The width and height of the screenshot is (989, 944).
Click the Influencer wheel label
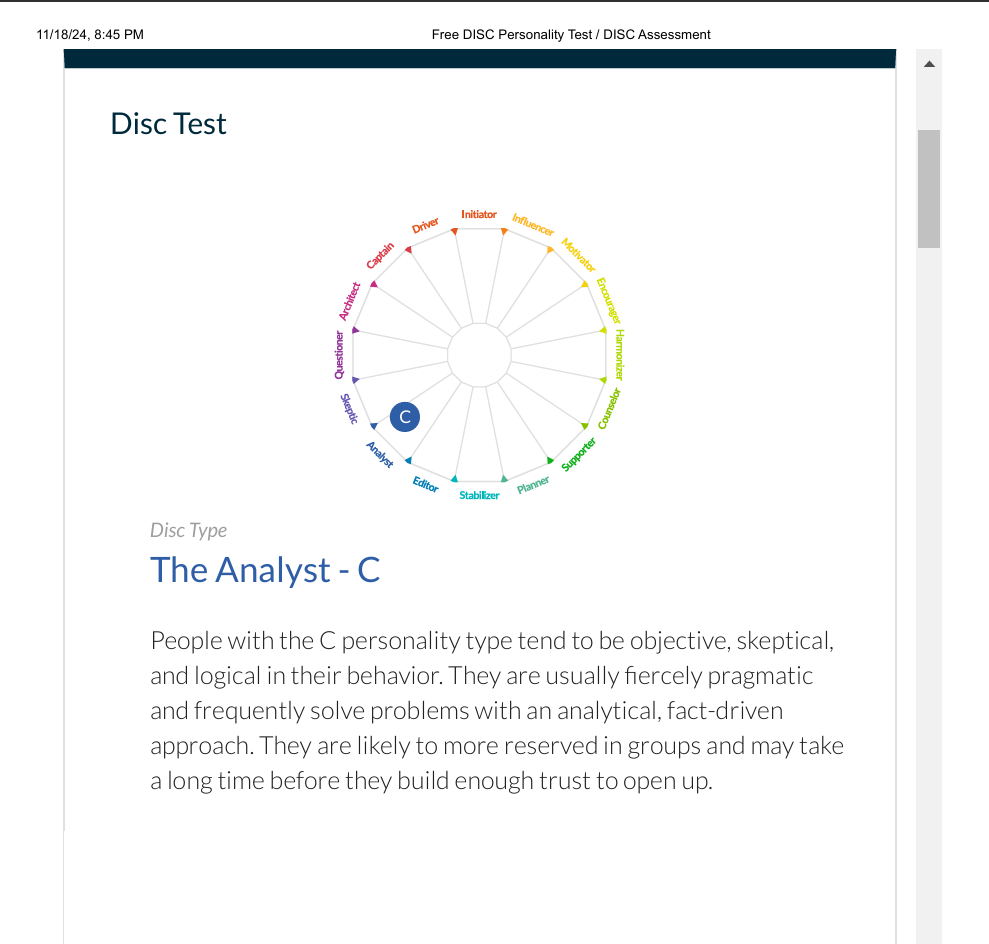[531, 224]
